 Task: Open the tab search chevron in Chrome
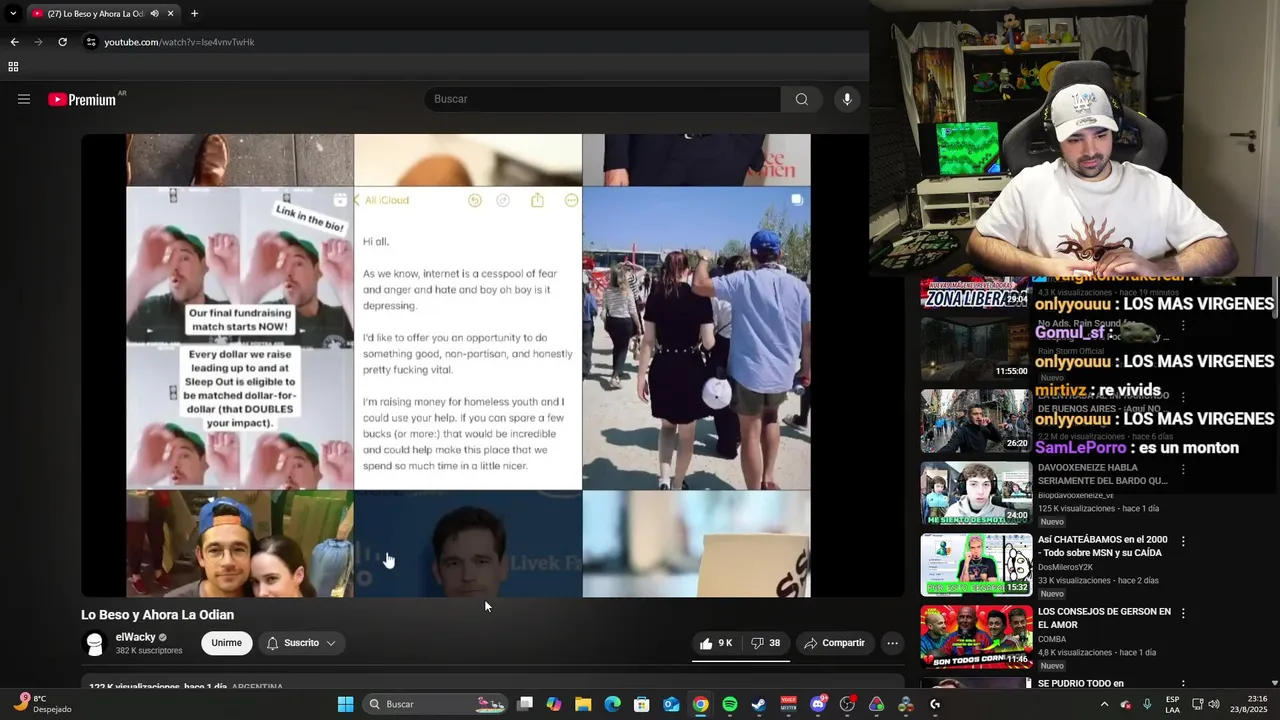pyautogui.click(x=13, y=14)
